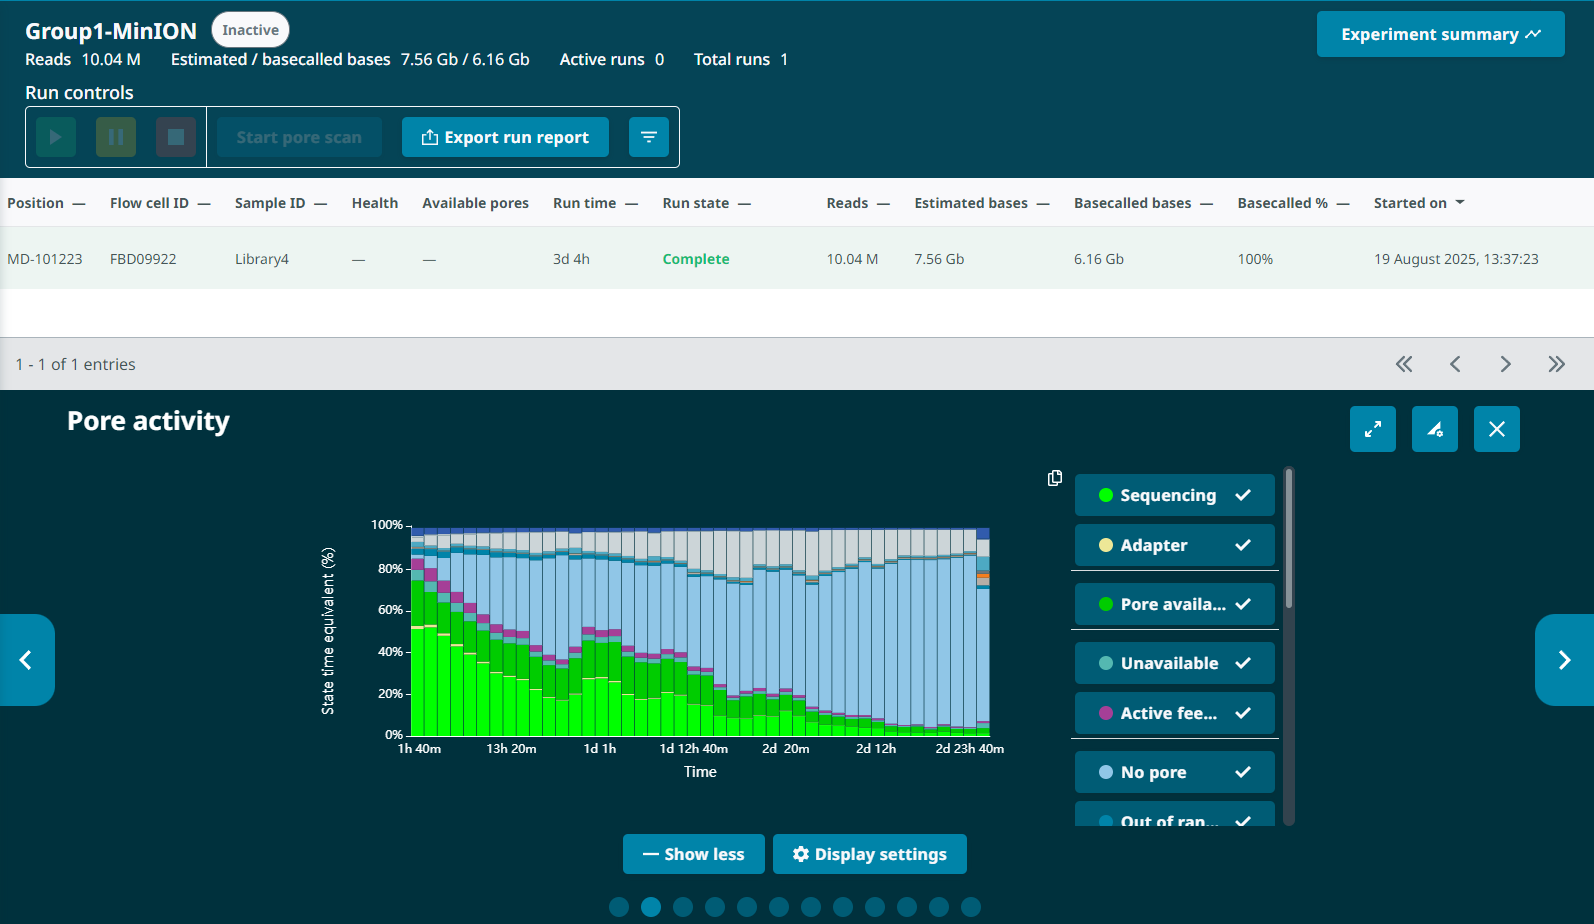Select the second carousel pagination dot
This screenshot has height=924, width=1594.
point(651,907)
